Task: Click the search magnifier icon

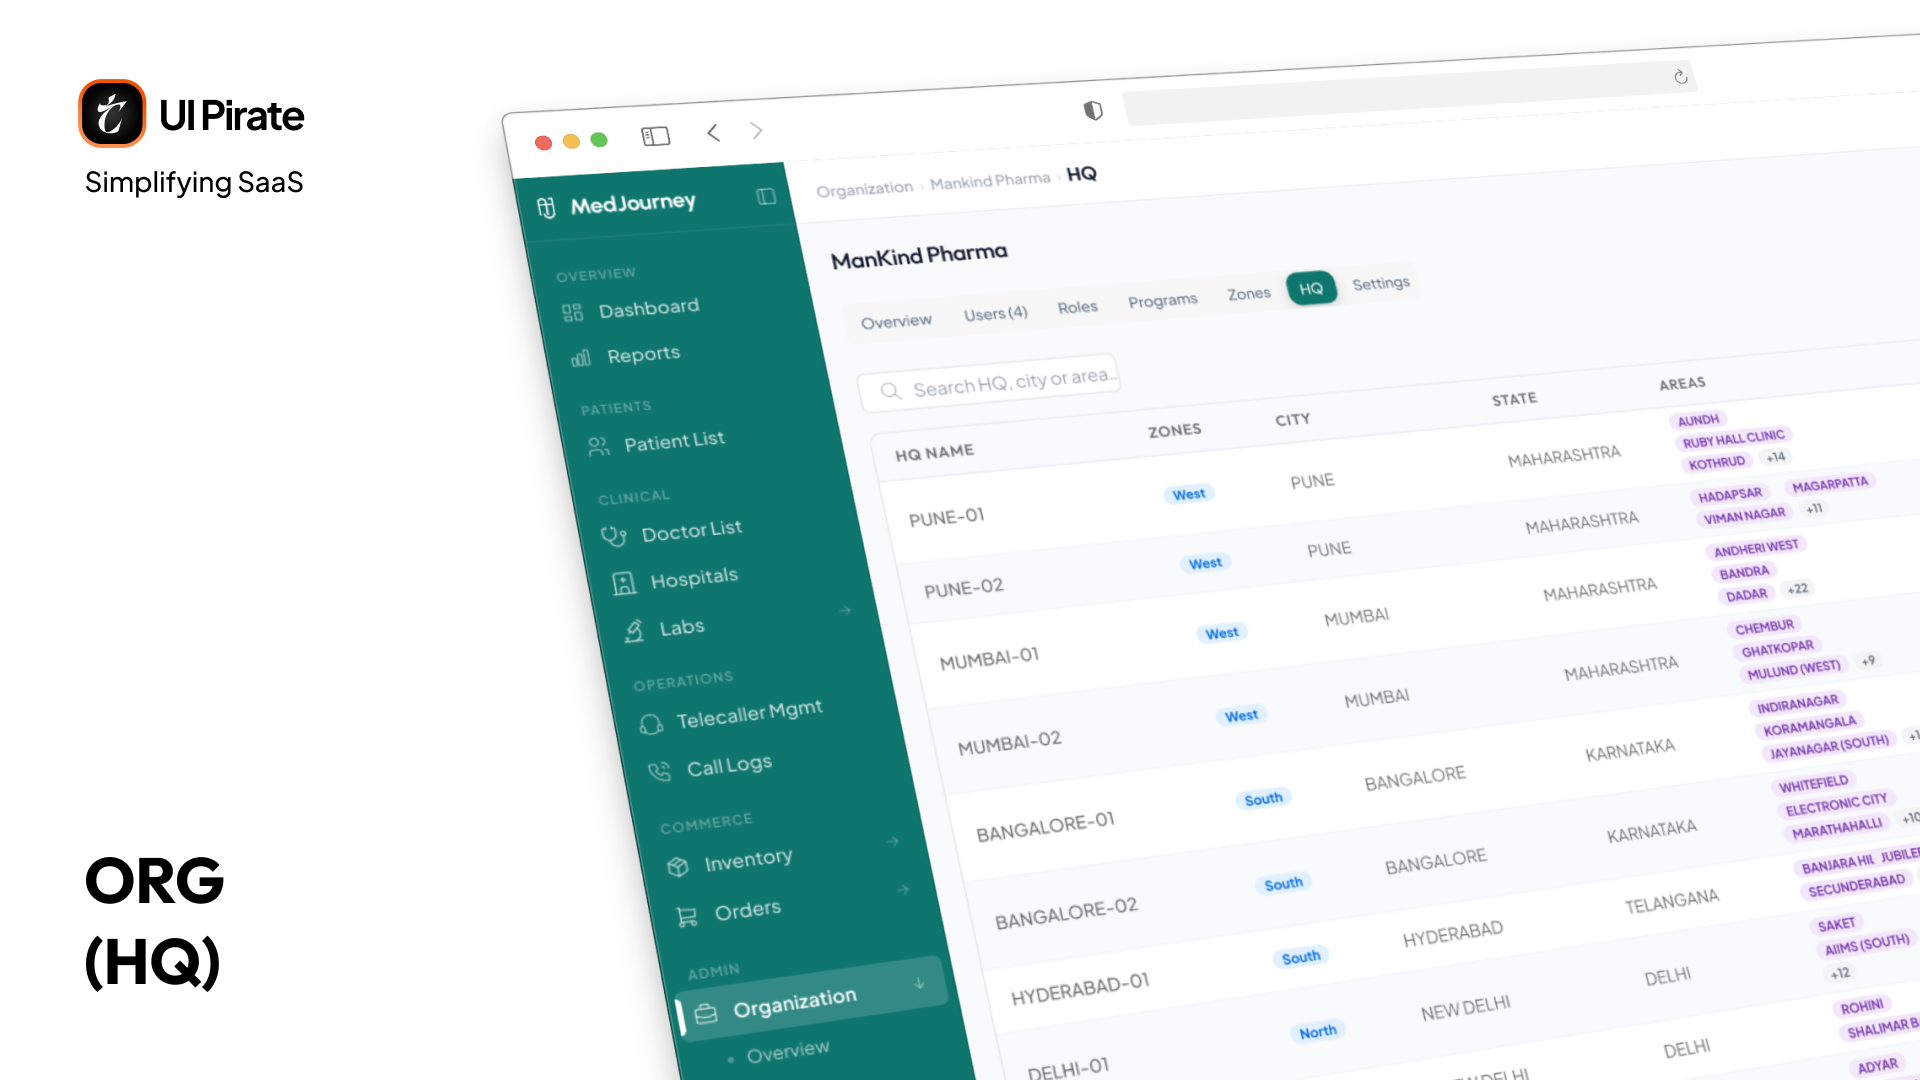Action: (x=890, y=391)
